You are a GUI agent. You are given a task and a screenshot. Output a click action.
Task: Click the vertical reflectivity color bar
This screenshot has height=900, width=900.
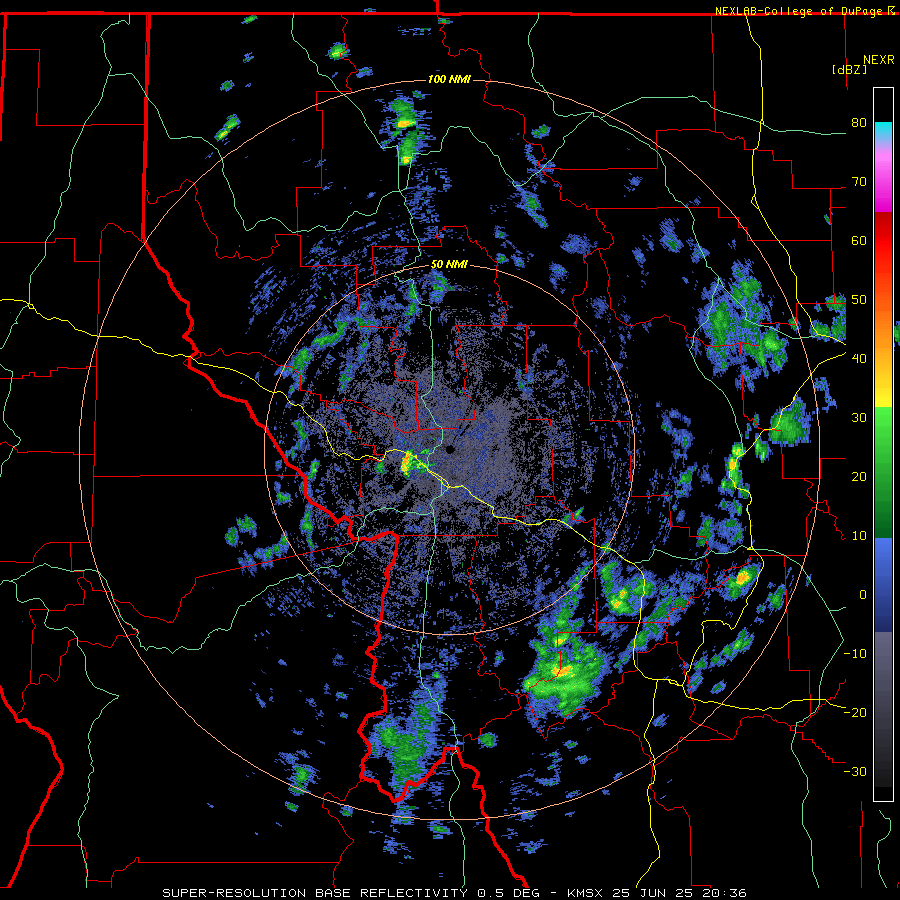[883, 444]
